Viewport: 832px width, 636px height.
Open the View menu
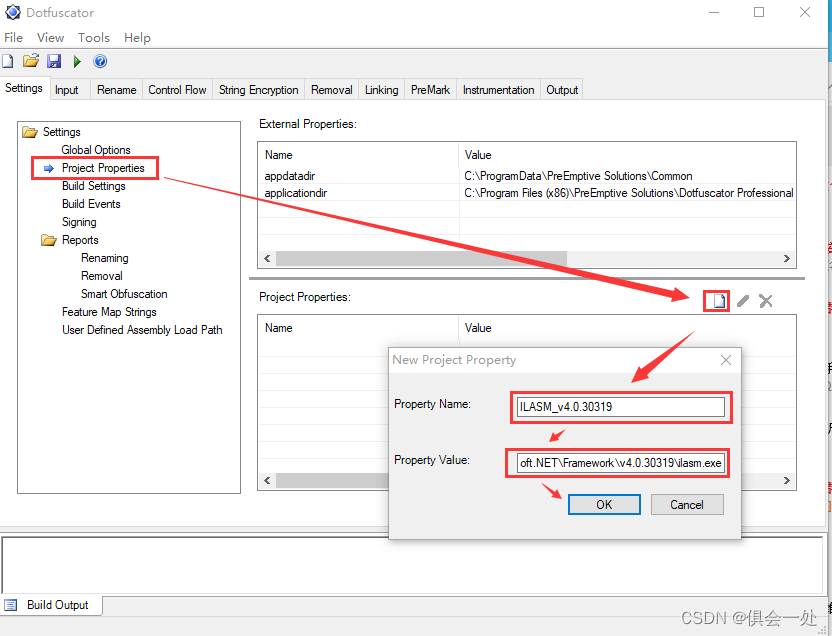pyautogui.click(x=50, y=38)
